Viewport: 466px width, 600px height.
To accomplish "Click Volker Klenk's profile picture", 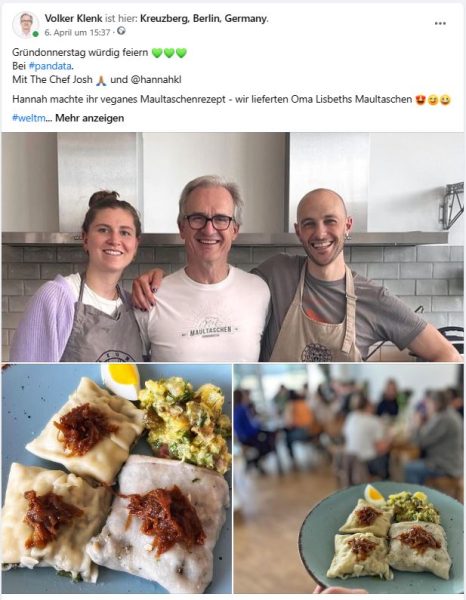I will (26, 25).
